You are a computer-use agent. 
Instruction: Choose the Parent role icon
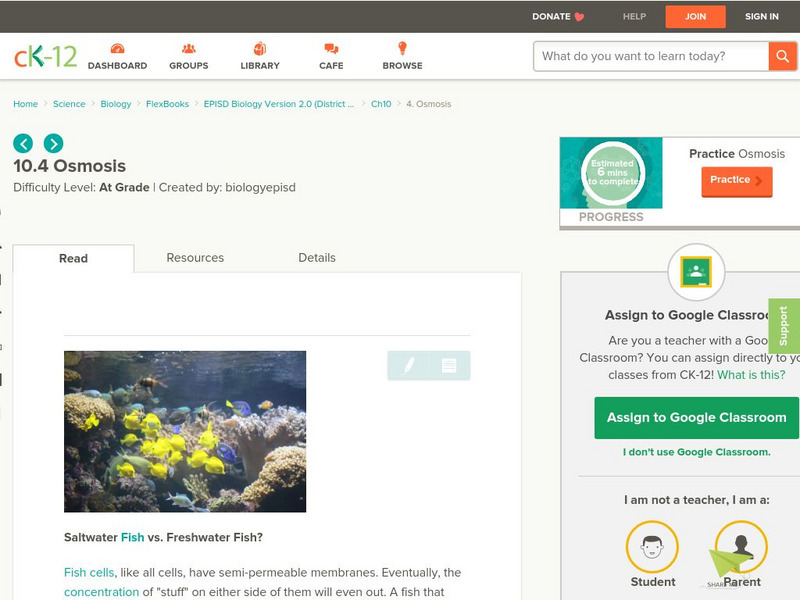[x=741, y=547]
